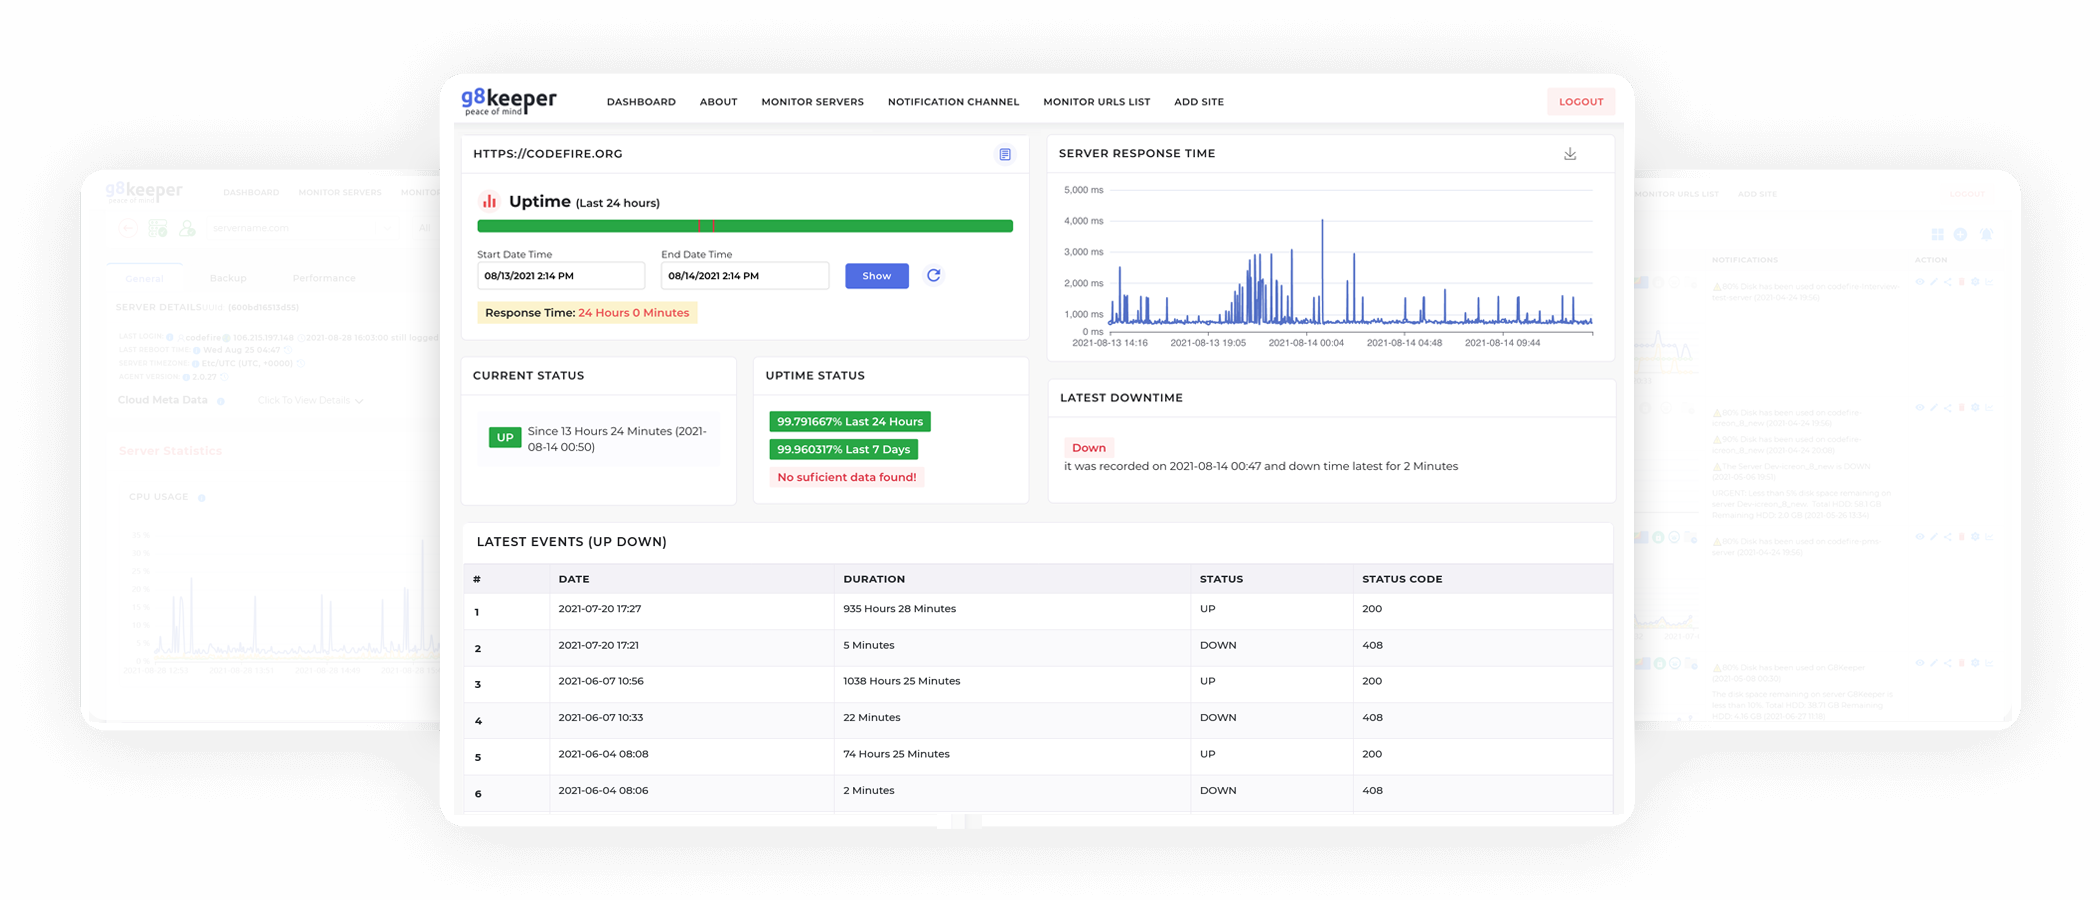
Task: Open Monitor URLs List in navbar
Action: point(1096,102)
